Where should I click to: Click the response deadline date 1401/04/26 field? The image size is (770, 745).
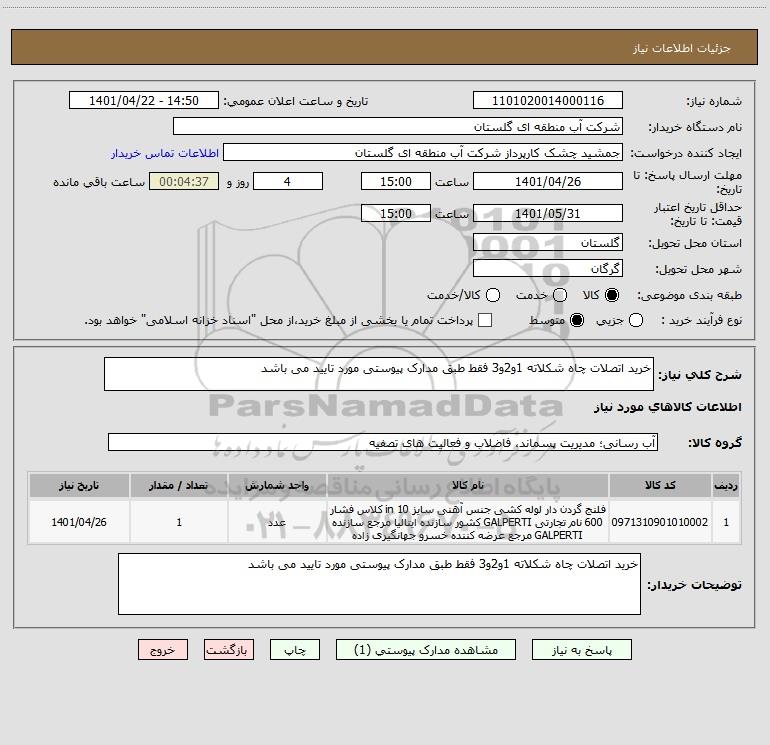(x=548, y=181)
